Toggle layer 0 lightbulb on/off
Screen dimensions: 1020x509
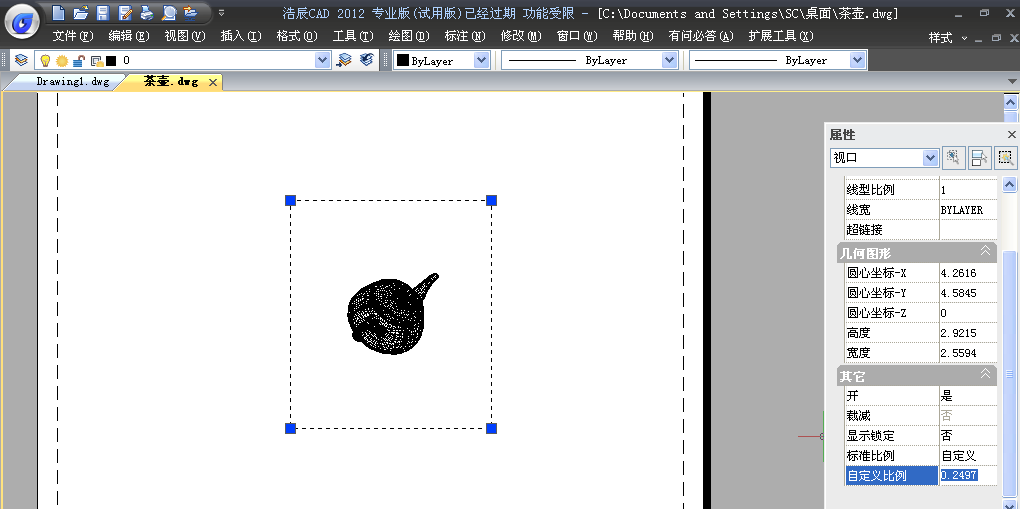[45, 60]
